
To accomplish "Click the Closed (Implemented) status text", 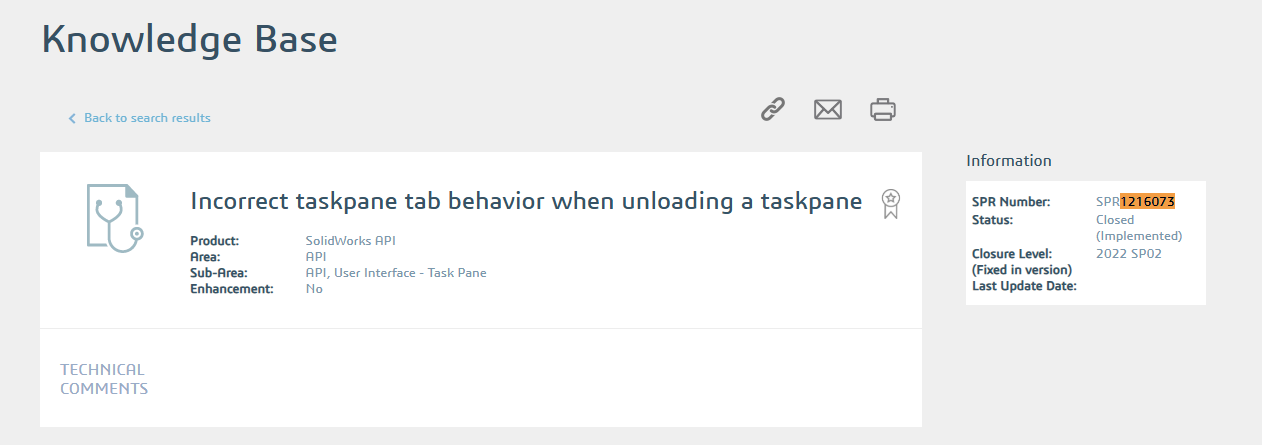I will (1139, 228).
